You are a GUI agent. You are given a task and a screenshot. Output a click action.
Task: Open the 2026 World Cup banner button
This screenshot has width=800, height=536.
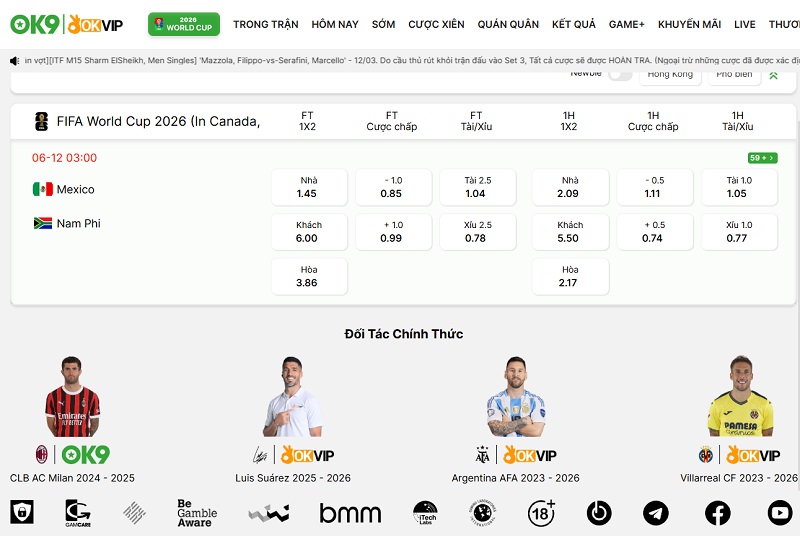[x=184, y=24]
